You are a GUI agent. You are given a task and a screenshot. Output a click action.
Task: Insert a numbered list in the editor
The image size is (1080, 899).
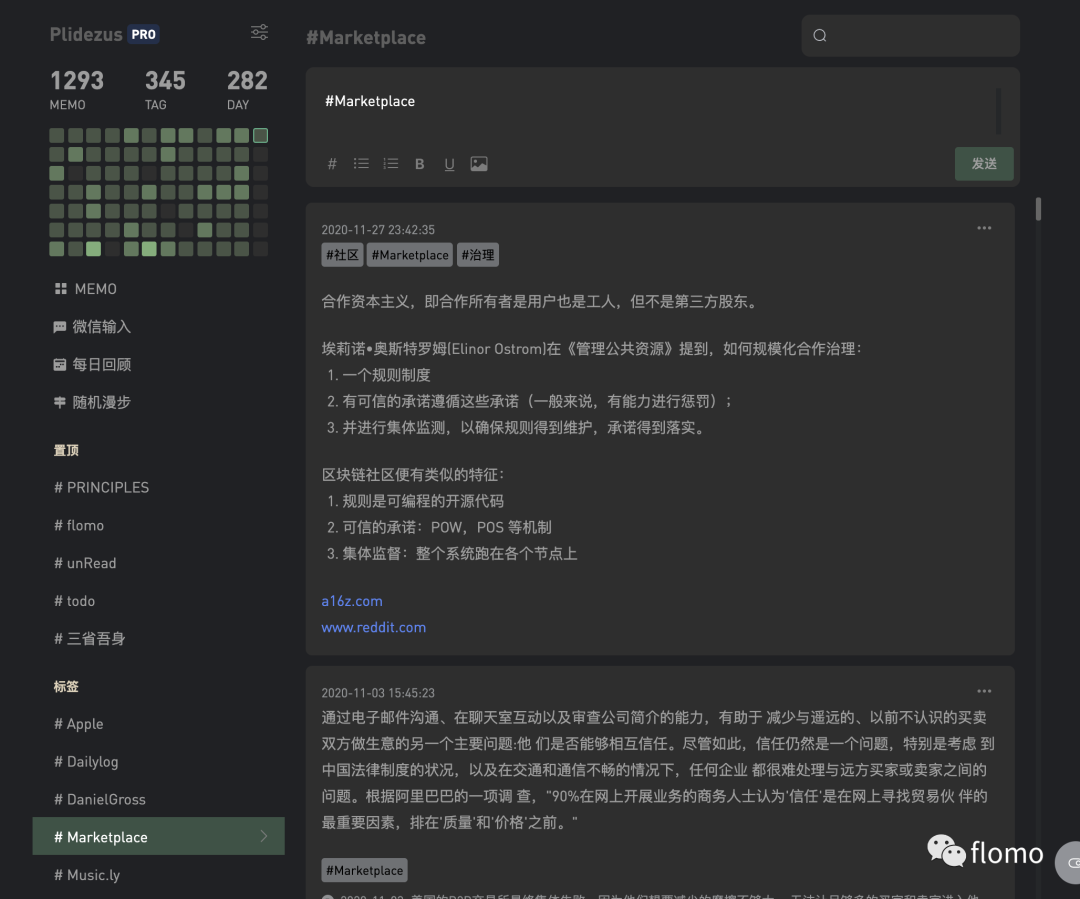391,164
